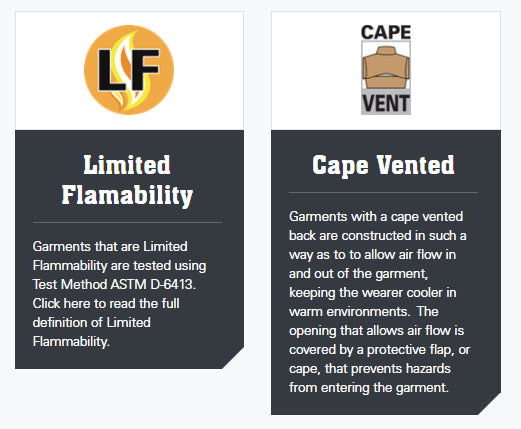The width and height of the screenshot is (521, 429).
Task: Click 'keeping the wearer cooler in' line
Action: pos(373,293)
